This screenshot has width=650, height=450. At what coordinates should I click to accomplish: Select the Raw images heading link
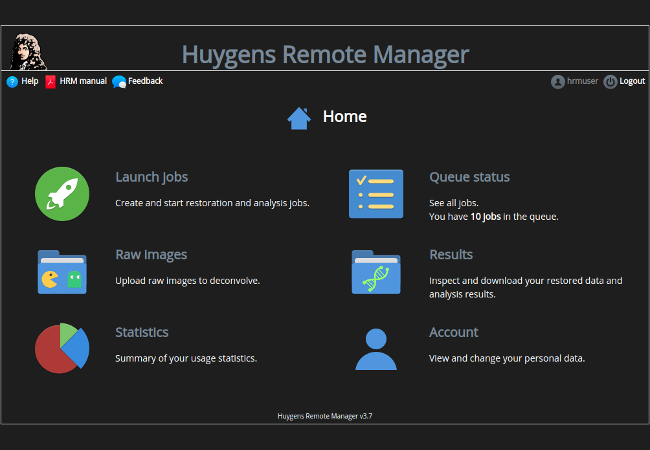(151, 254)
